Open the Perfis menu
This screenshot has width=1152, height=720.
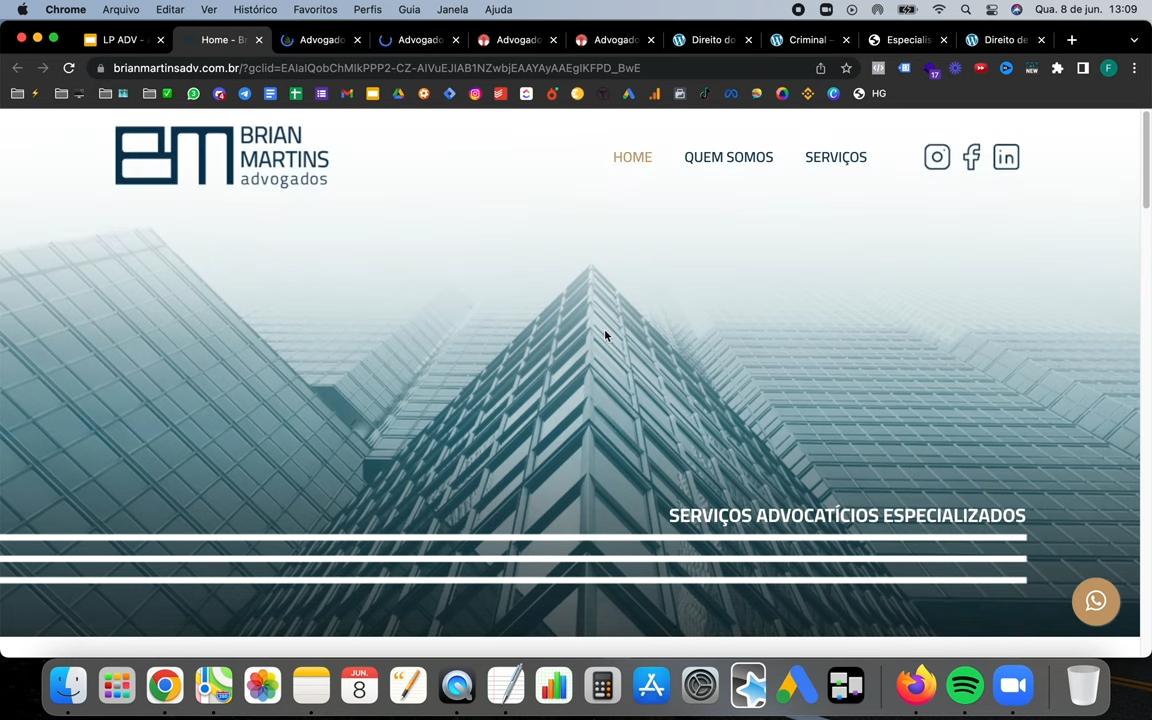(367, 10)
